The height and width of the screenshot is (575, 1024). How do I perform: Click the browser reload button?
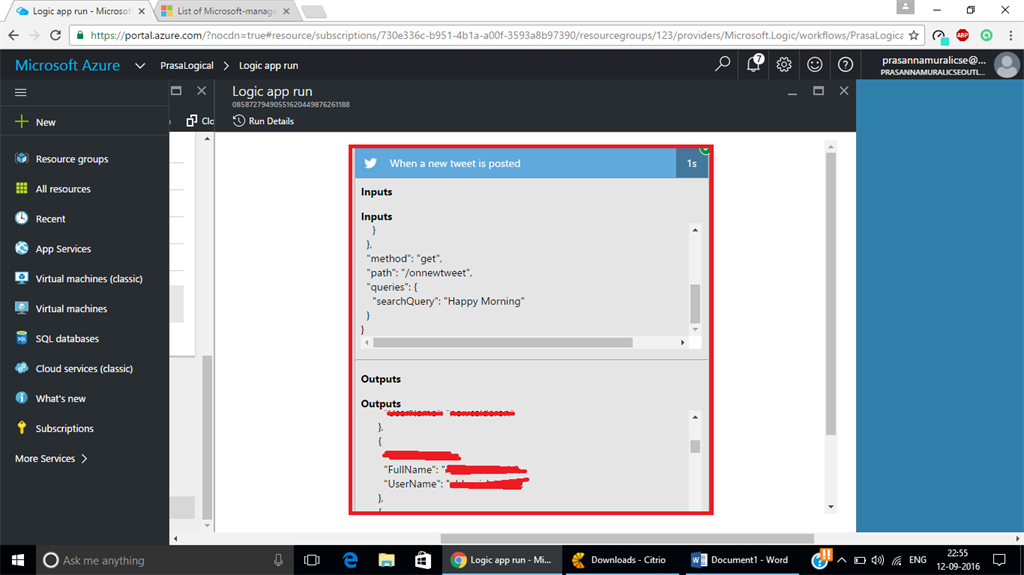pyautogui.click(x=56, y=35)
